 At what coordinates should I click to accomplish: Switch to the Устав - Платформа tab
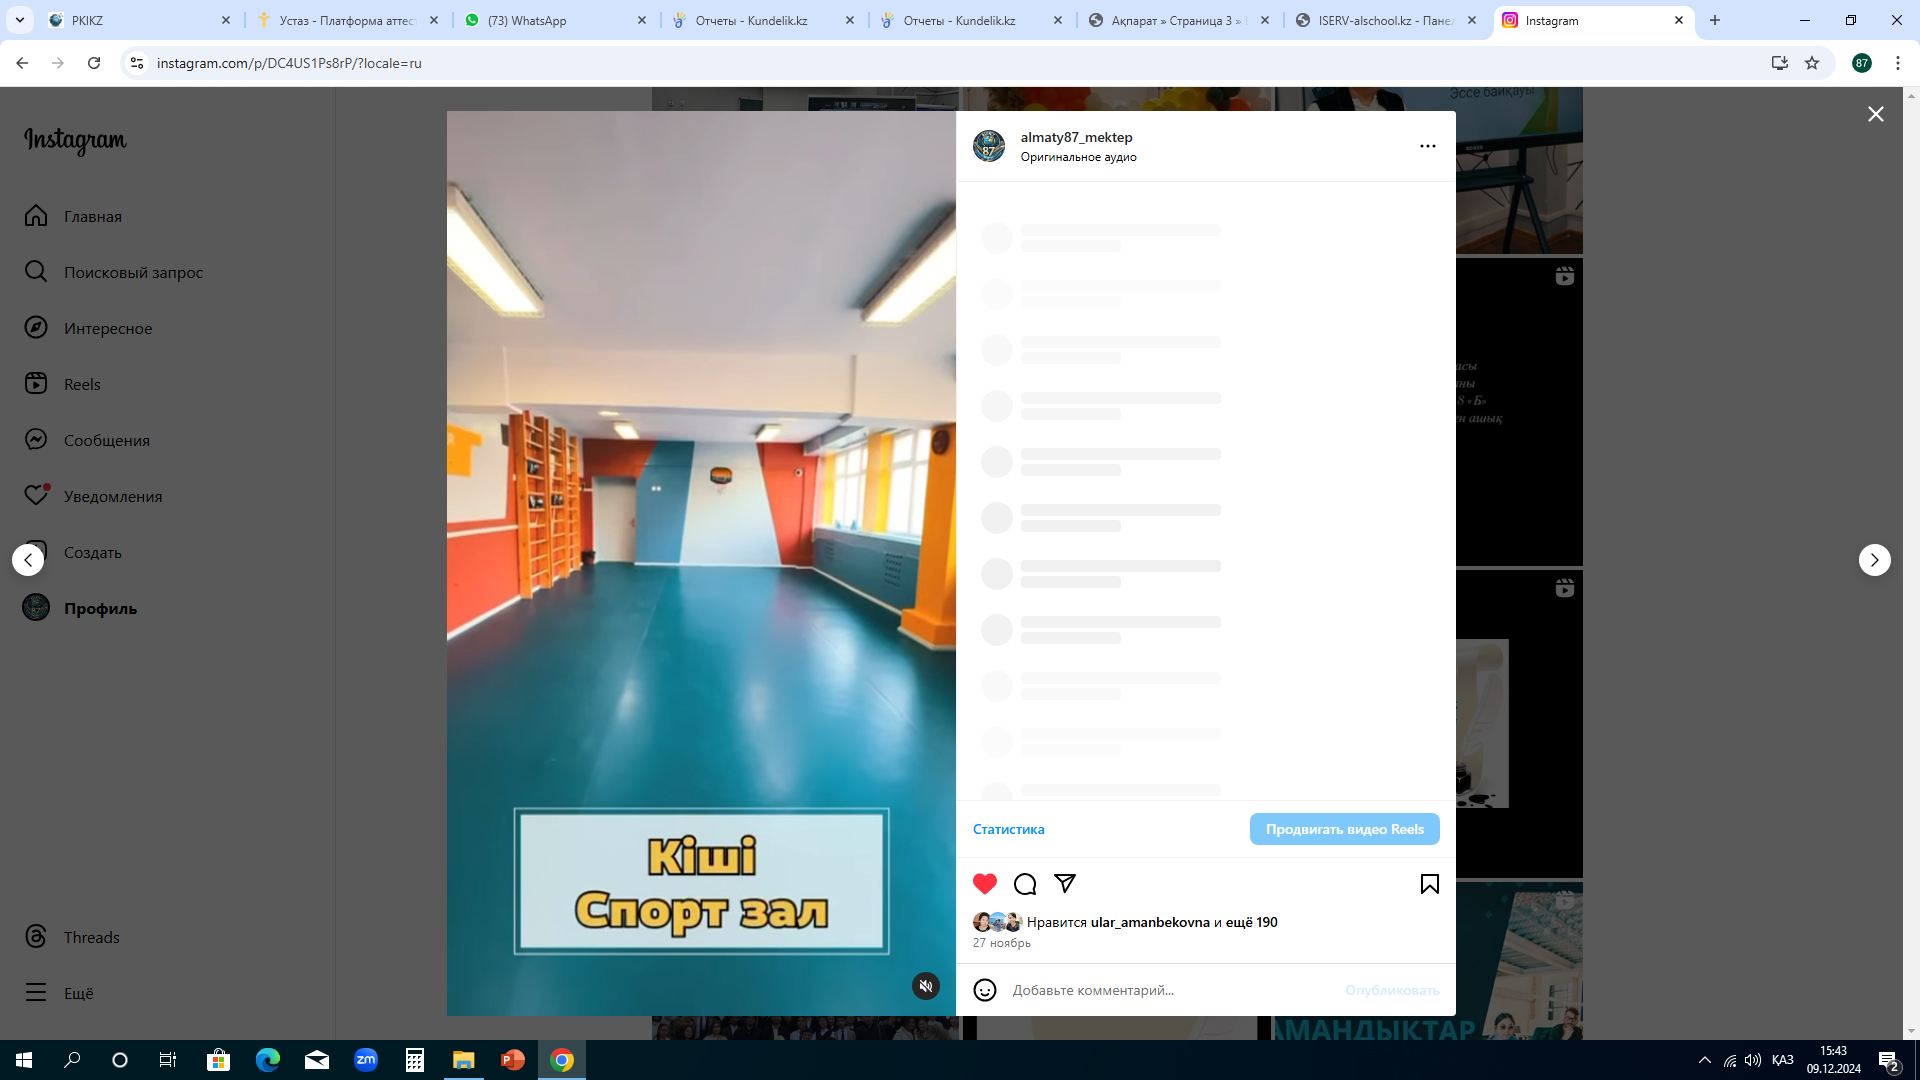(348, 20)
